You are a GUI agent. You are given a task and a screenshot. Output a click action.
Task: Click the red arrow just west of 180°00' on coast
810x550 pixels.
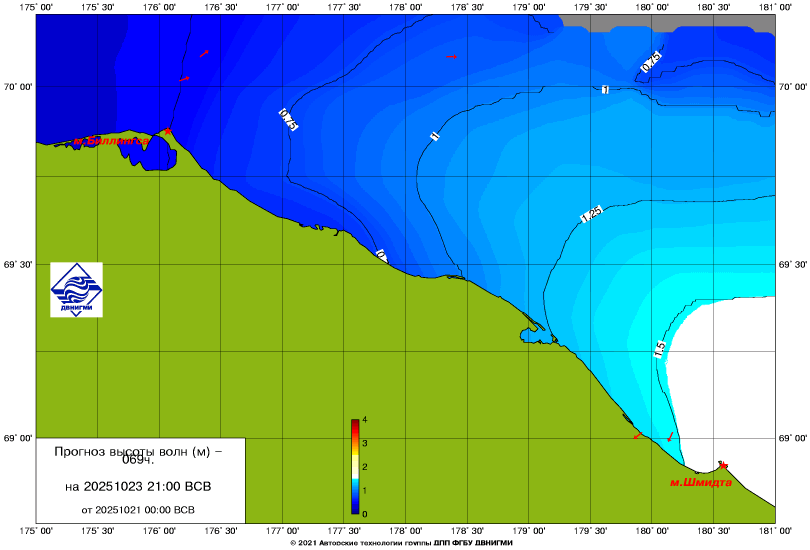pos(636,436)
